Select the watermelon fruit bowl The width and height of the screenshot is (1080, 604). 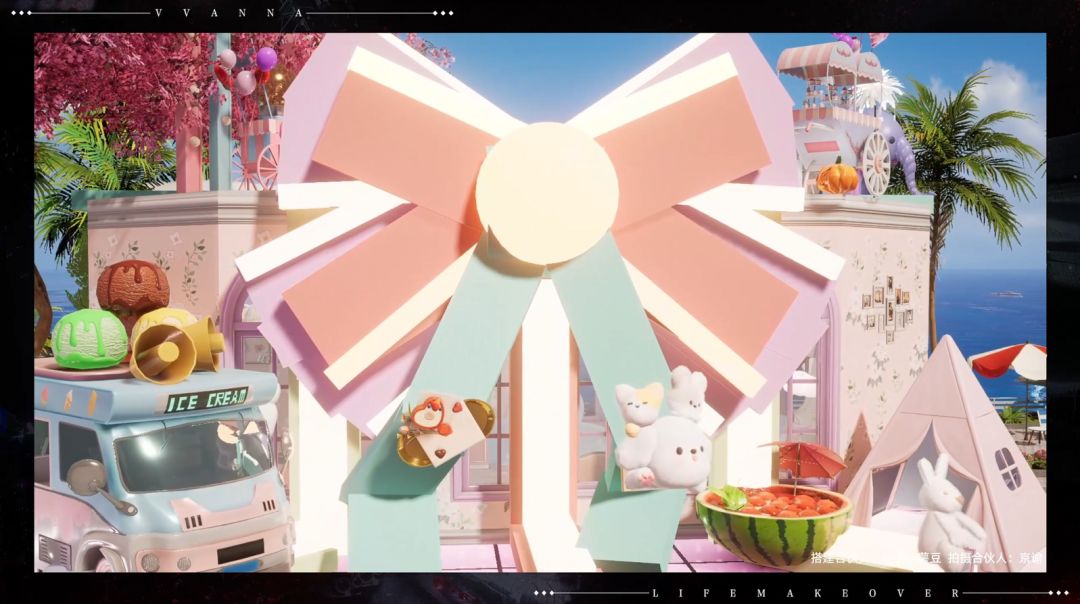(773, 523)
